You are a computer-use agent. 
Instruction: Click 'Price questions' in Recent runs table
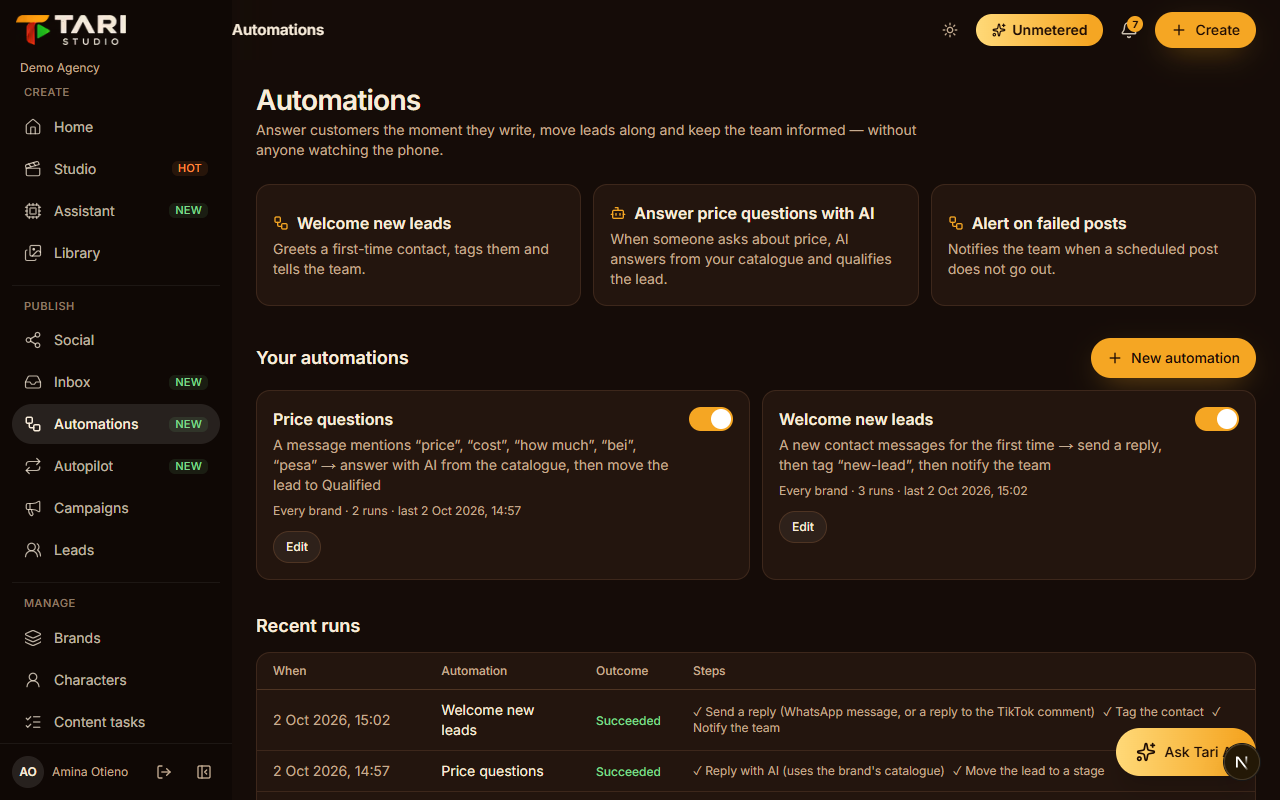[x=492, y=771]
